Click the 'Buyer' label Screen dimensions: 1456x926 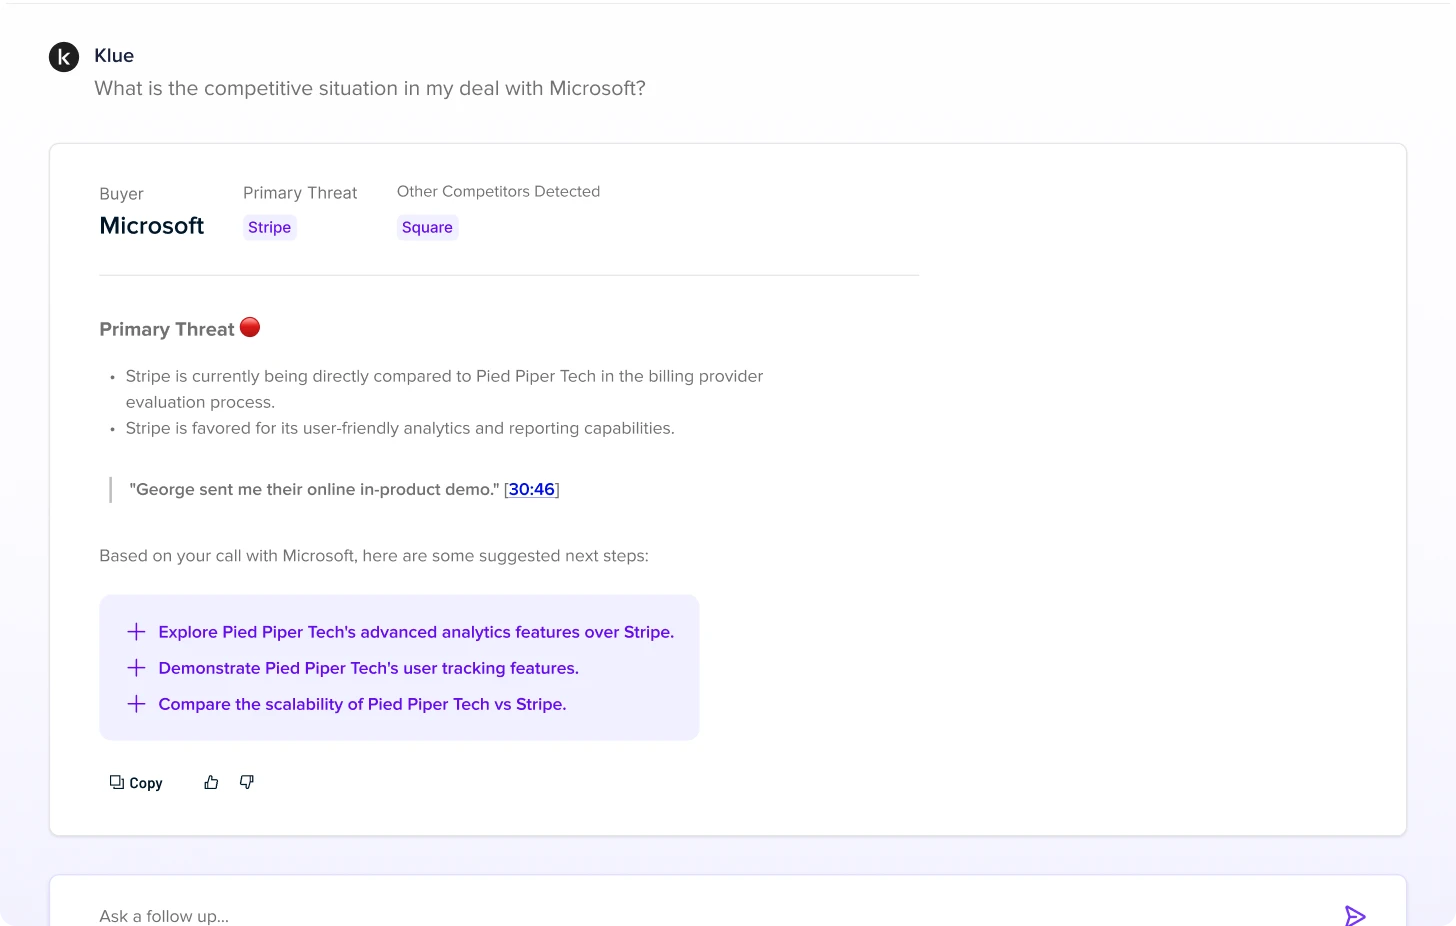click(x=121, y=194)
